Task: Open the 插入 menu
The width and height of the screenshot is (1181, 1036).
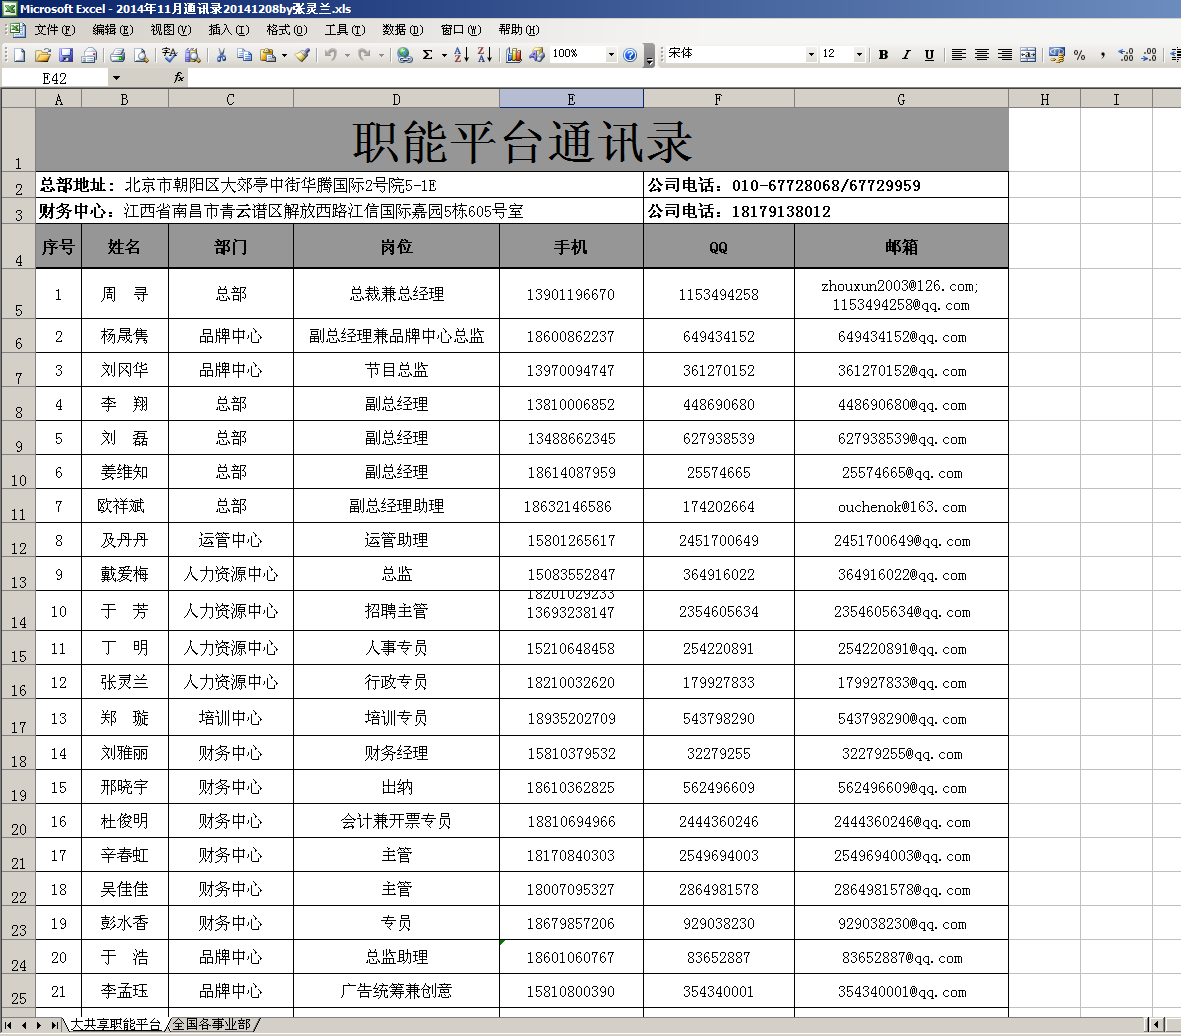Action: [x=229, y=30]
